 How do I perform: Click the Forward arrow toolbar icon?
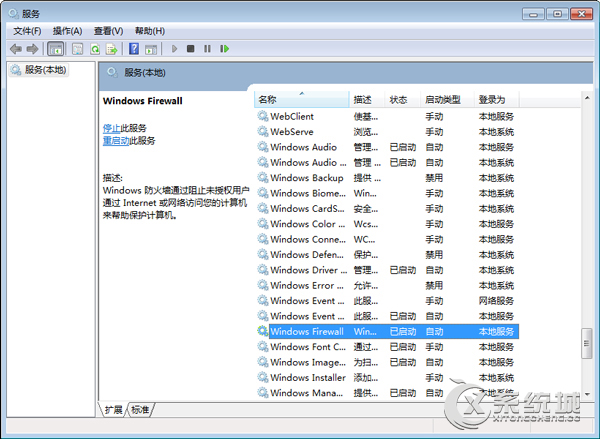(33, 49)
